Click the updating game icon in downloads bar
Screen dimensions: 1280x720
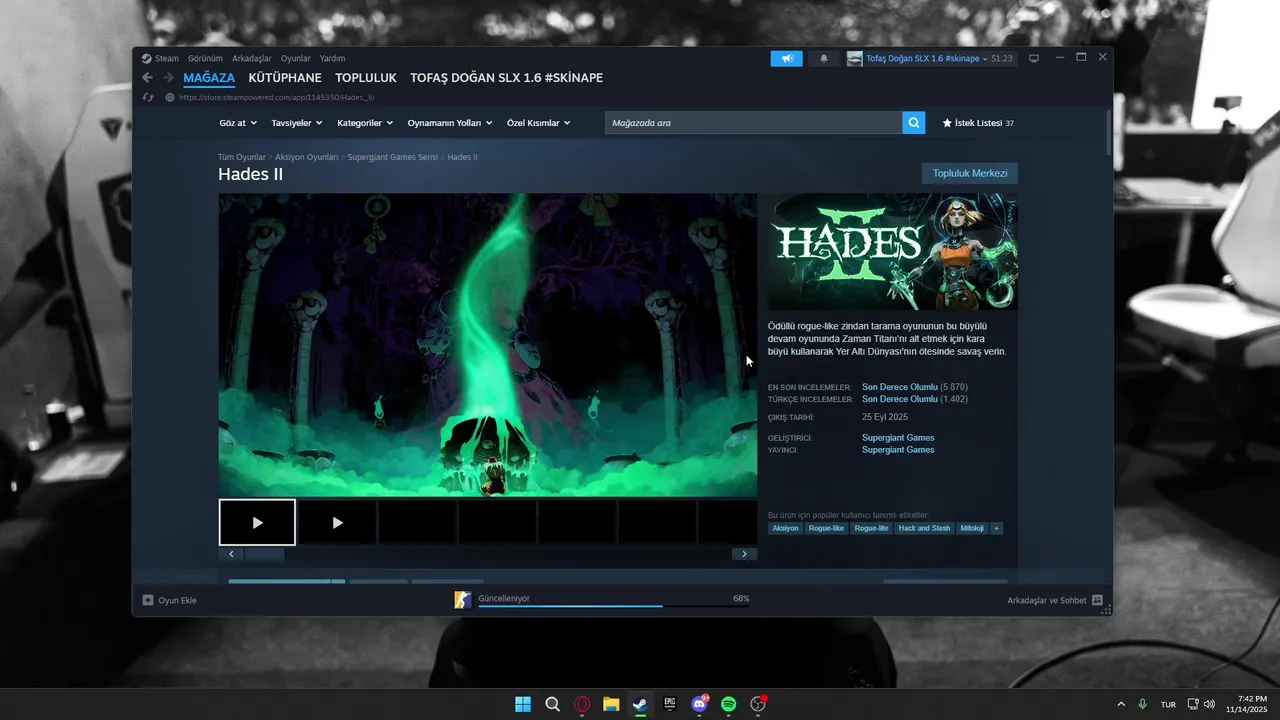(462, 600)
